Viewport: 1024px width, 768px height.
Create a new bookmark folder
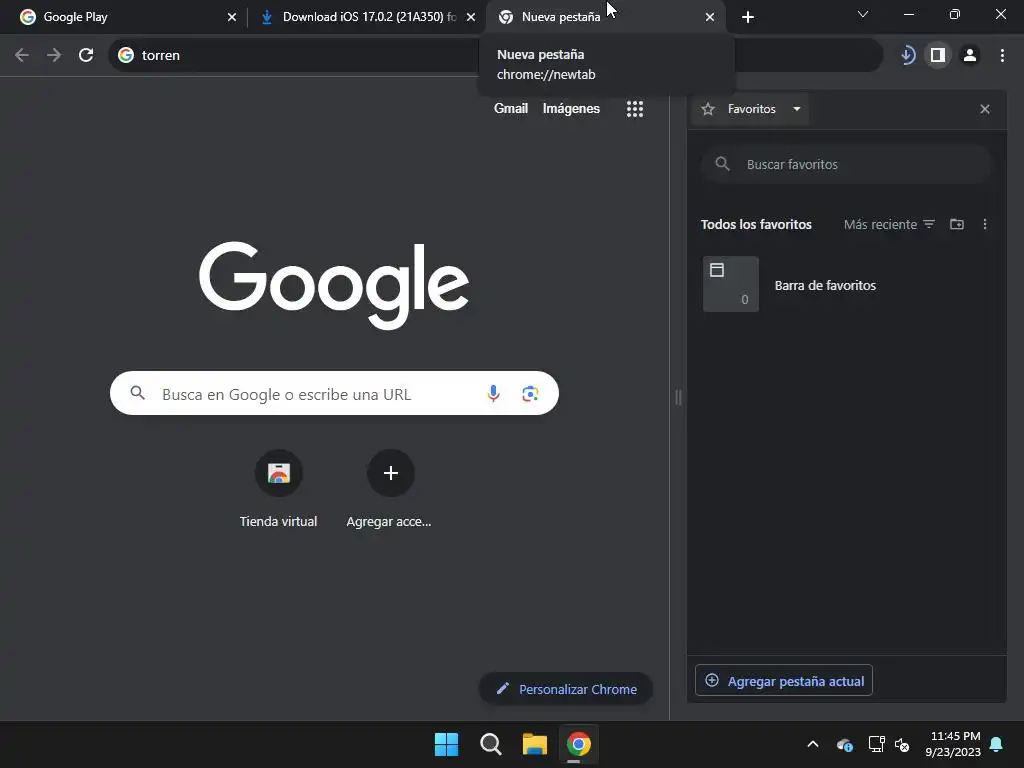pyautogui.click(x=957, y=225)
